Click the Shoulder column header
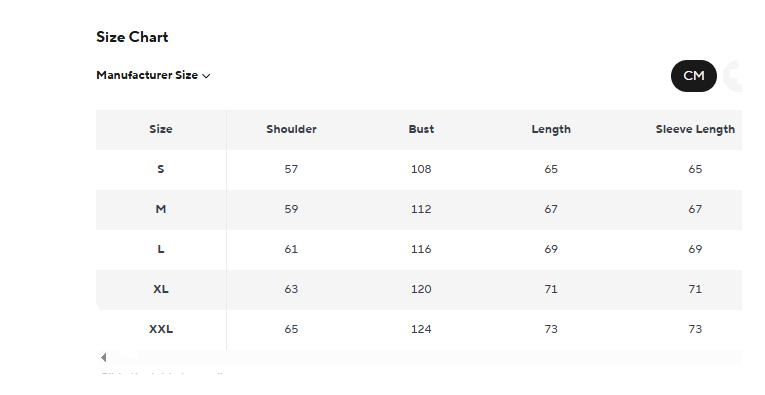Image resolution: width=765 pixels, height=395 pixels. [x=291, y=129]
